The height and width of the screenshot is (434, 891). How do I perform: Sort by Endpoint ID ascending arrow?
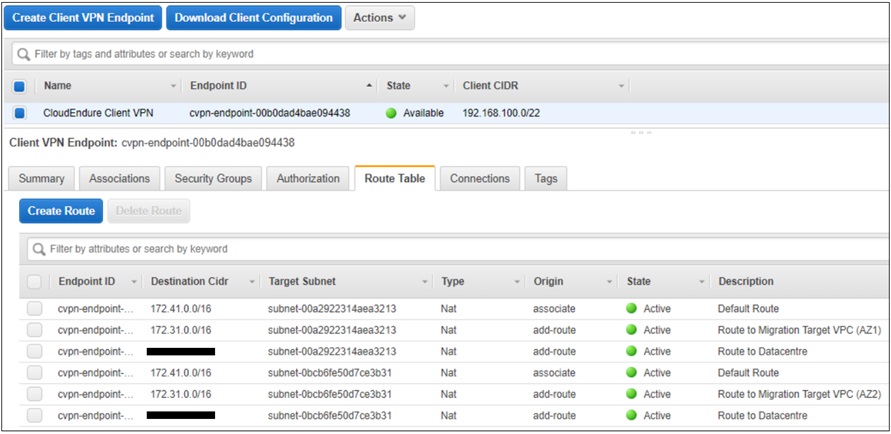(370, 86)
